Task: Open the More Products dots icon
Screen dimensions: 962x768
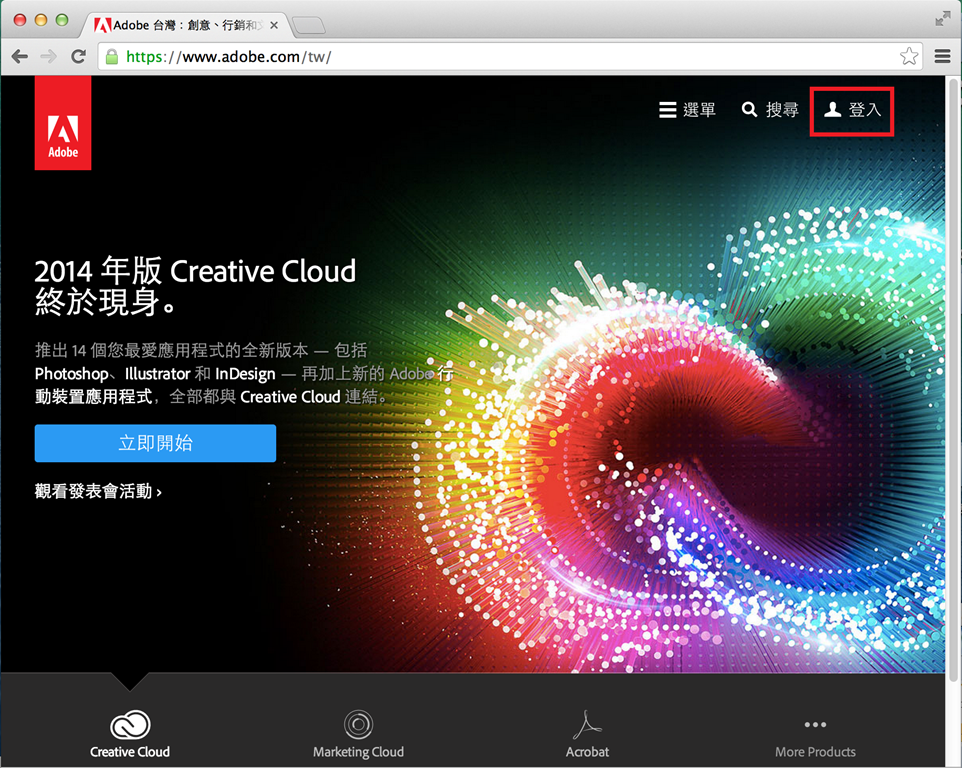Action: point(815,724)
